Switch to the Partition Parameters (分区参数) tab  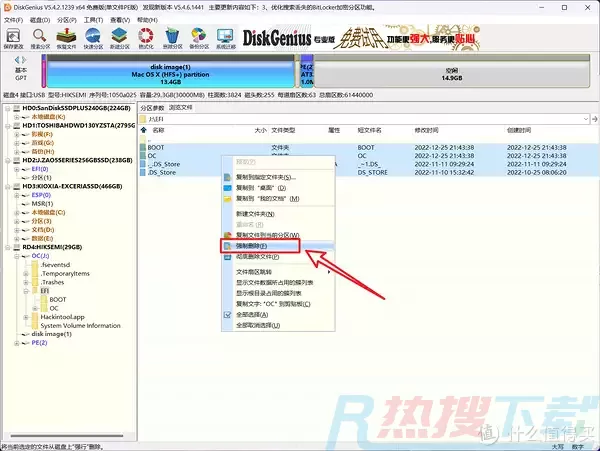click(x=152, y=108)
